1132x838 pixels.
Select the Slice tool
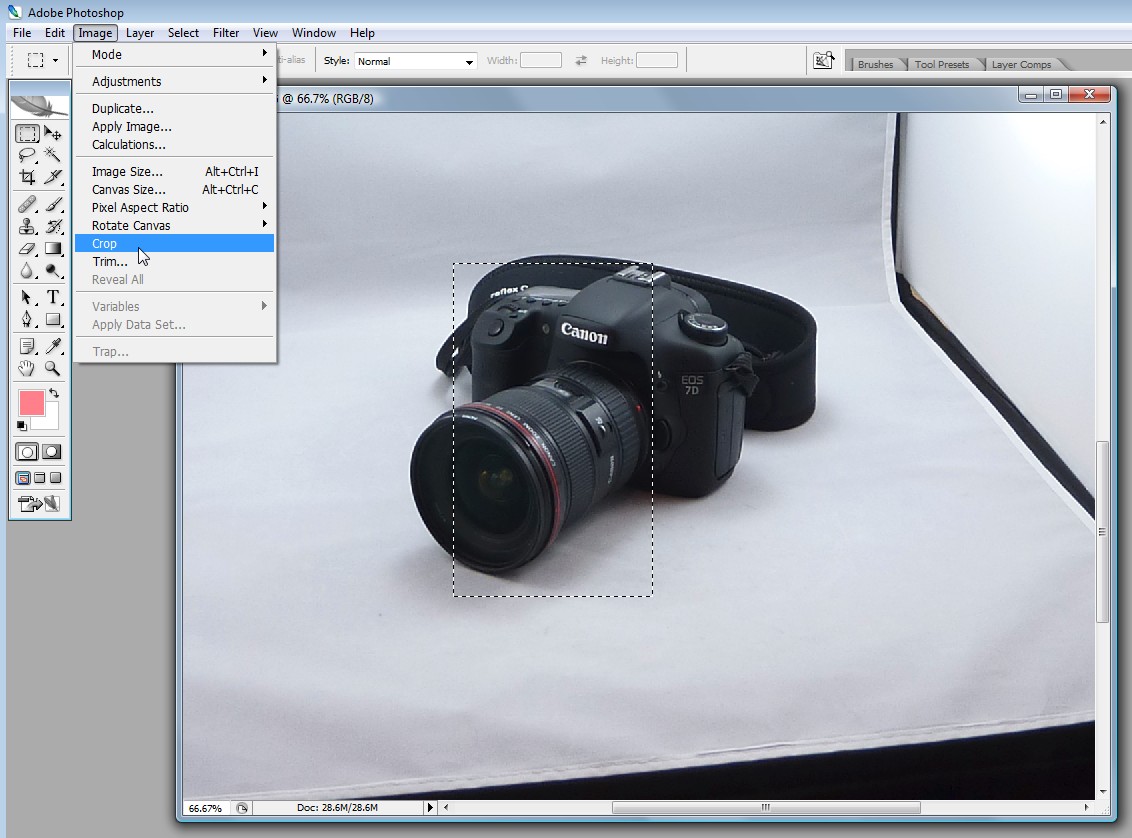(x=53, y=177)
